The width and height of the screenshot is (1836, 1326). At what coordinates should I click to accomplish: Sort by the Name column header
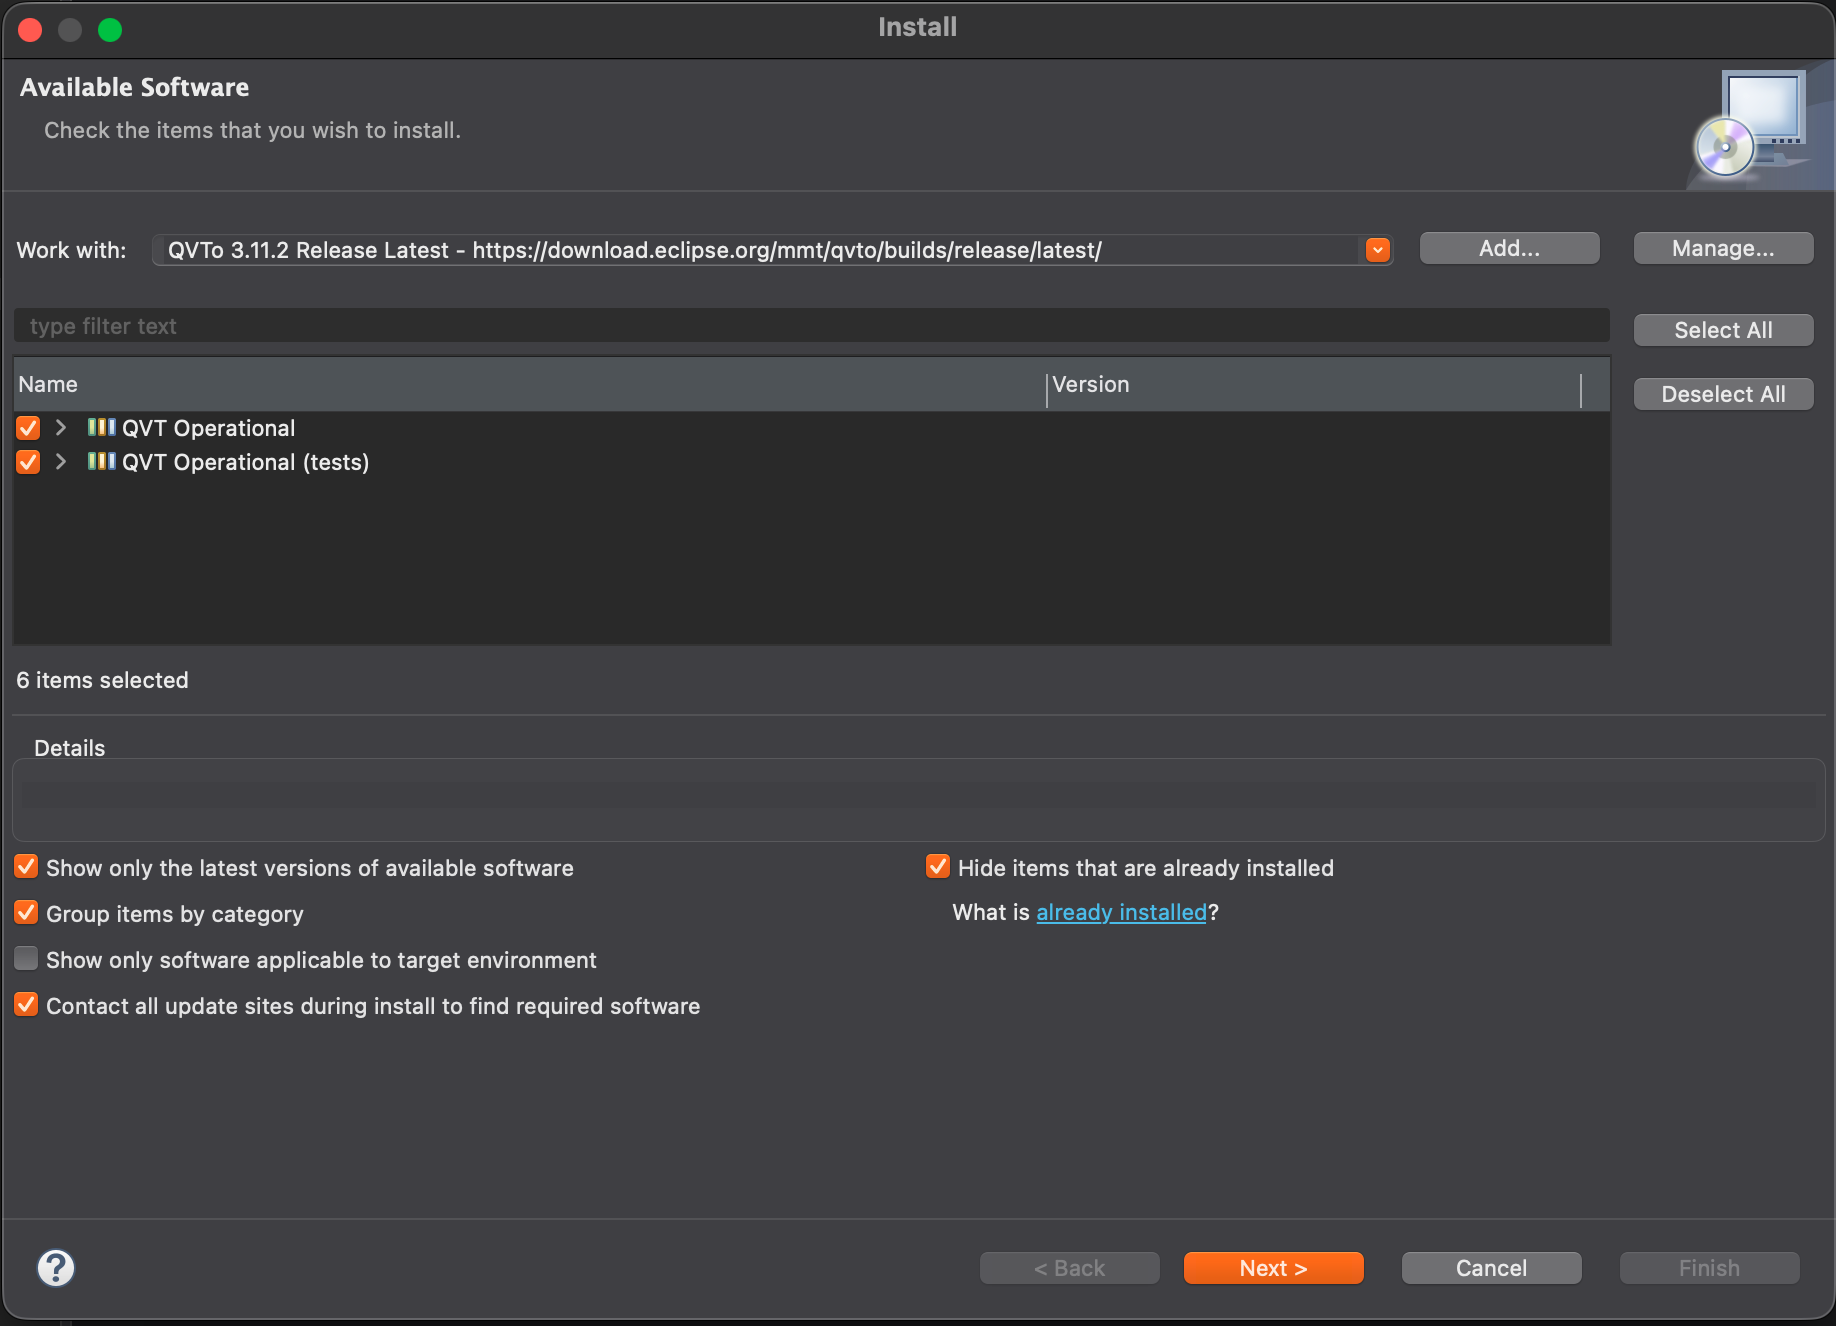[530, 385]
